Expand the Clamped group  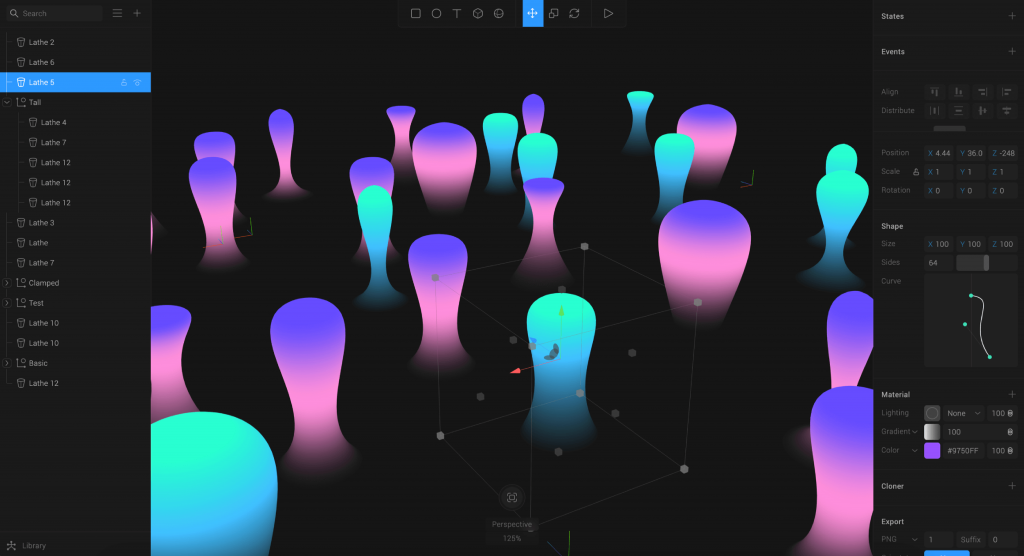point(7,283)
